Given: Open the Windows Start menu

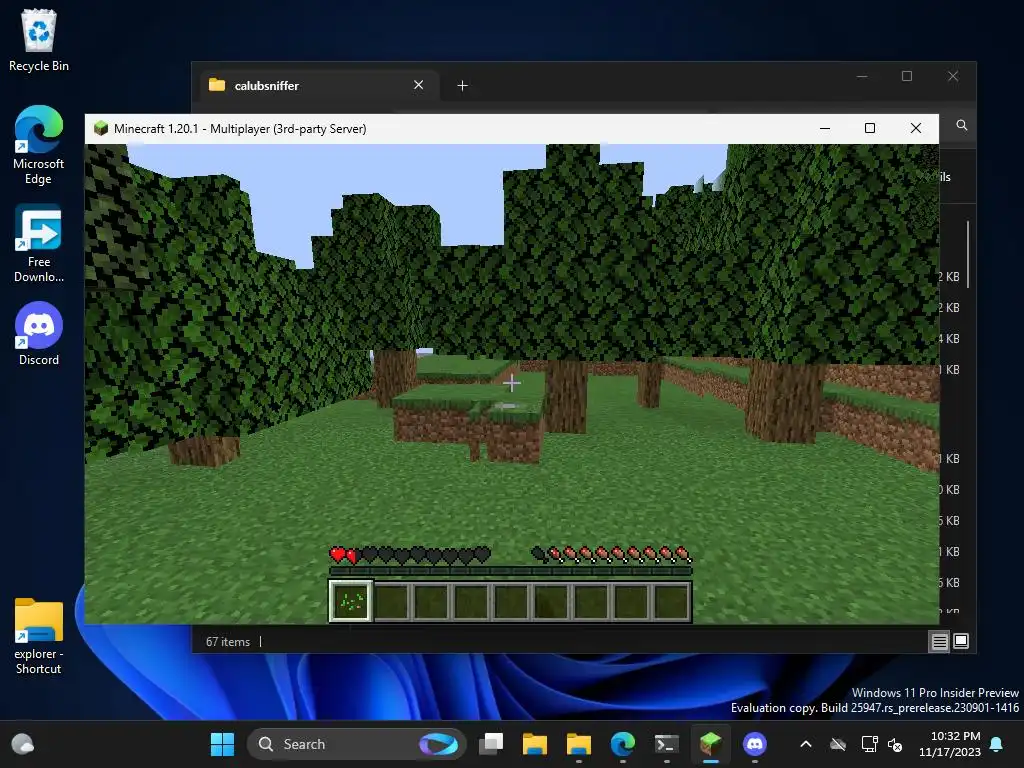Looking at the screenshot, I should pyautogui.click(x=222, y=744).
